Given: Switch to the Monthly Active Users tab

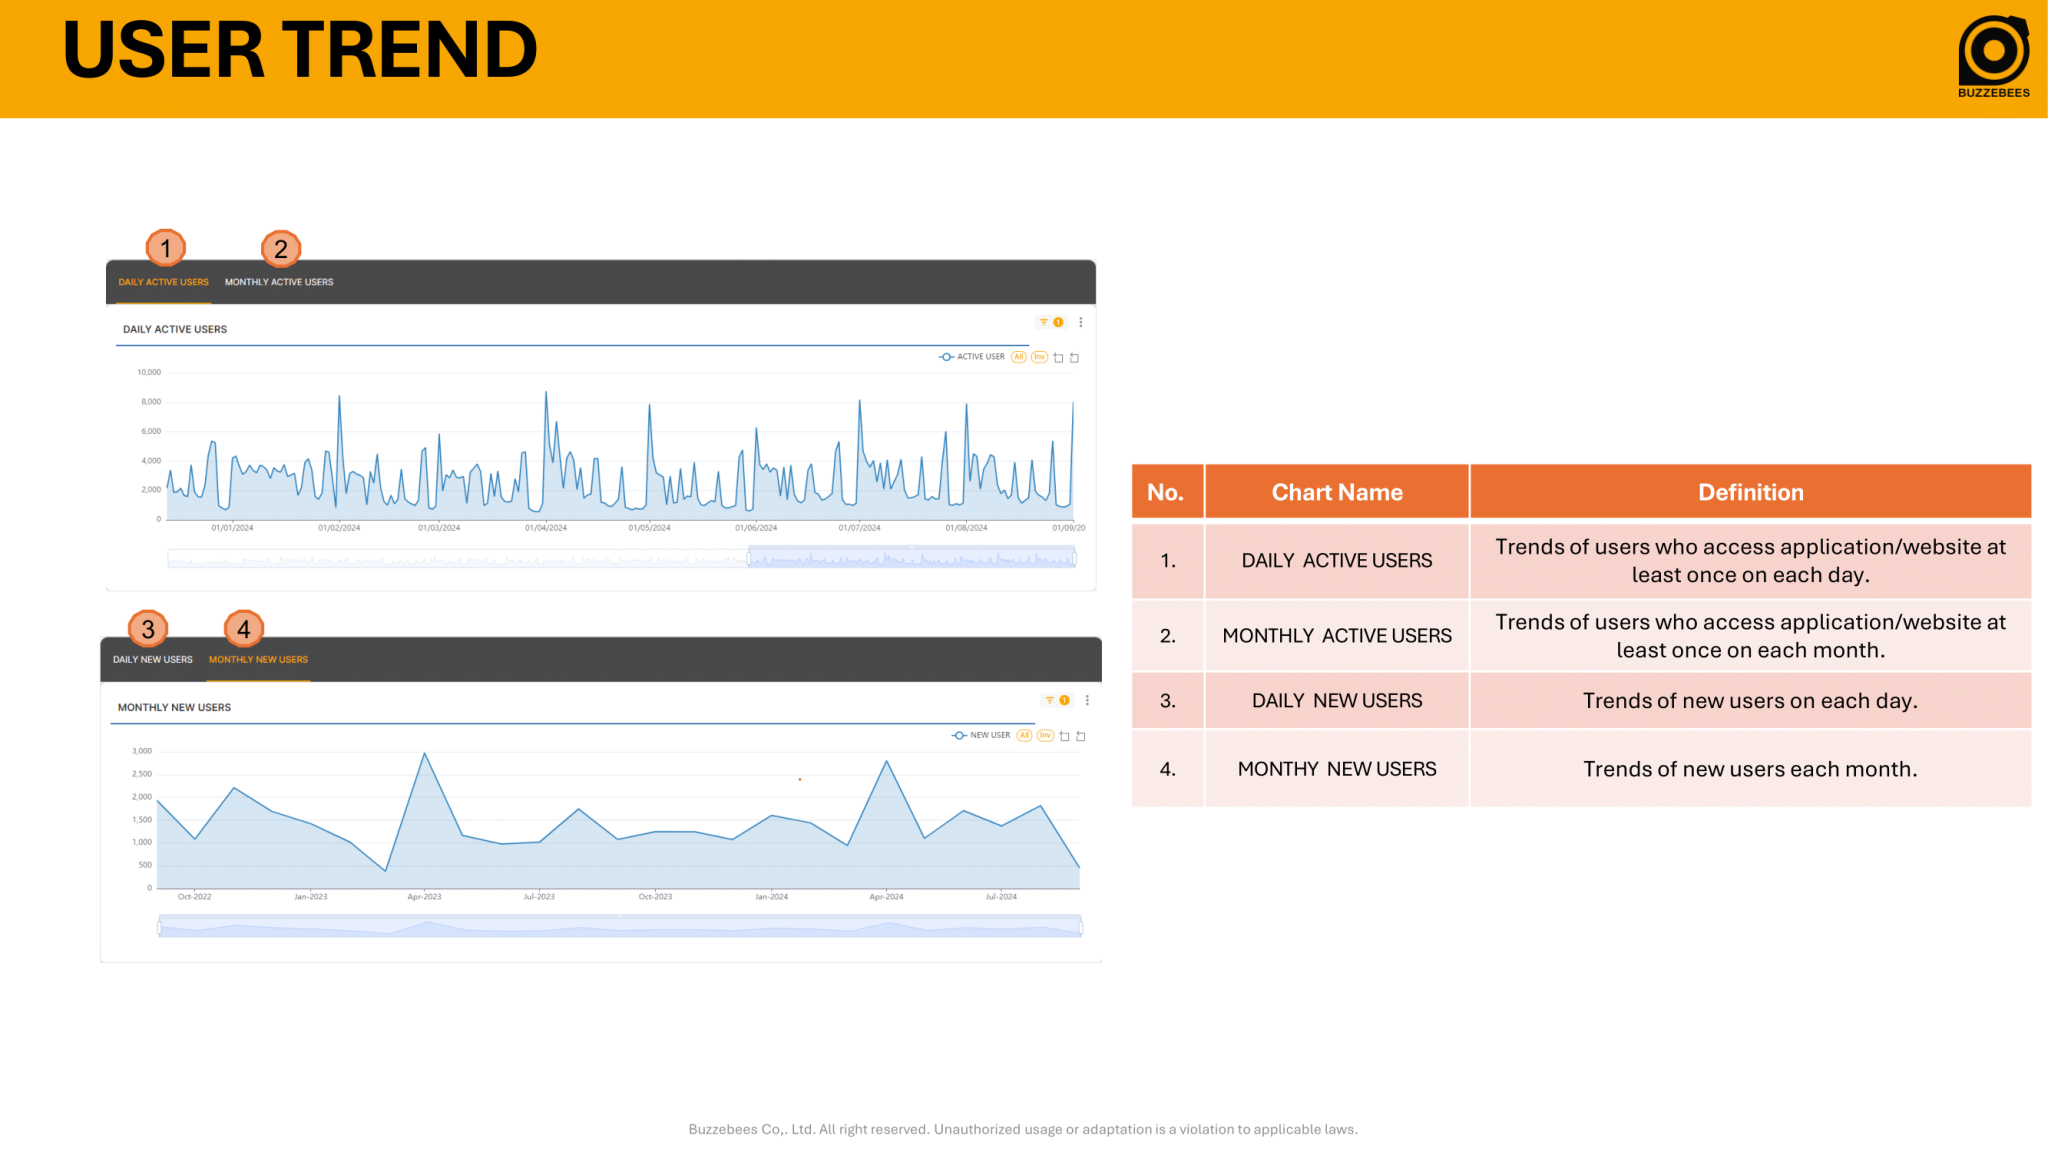Looking at the screenshot, I should (x=280, y=282).
